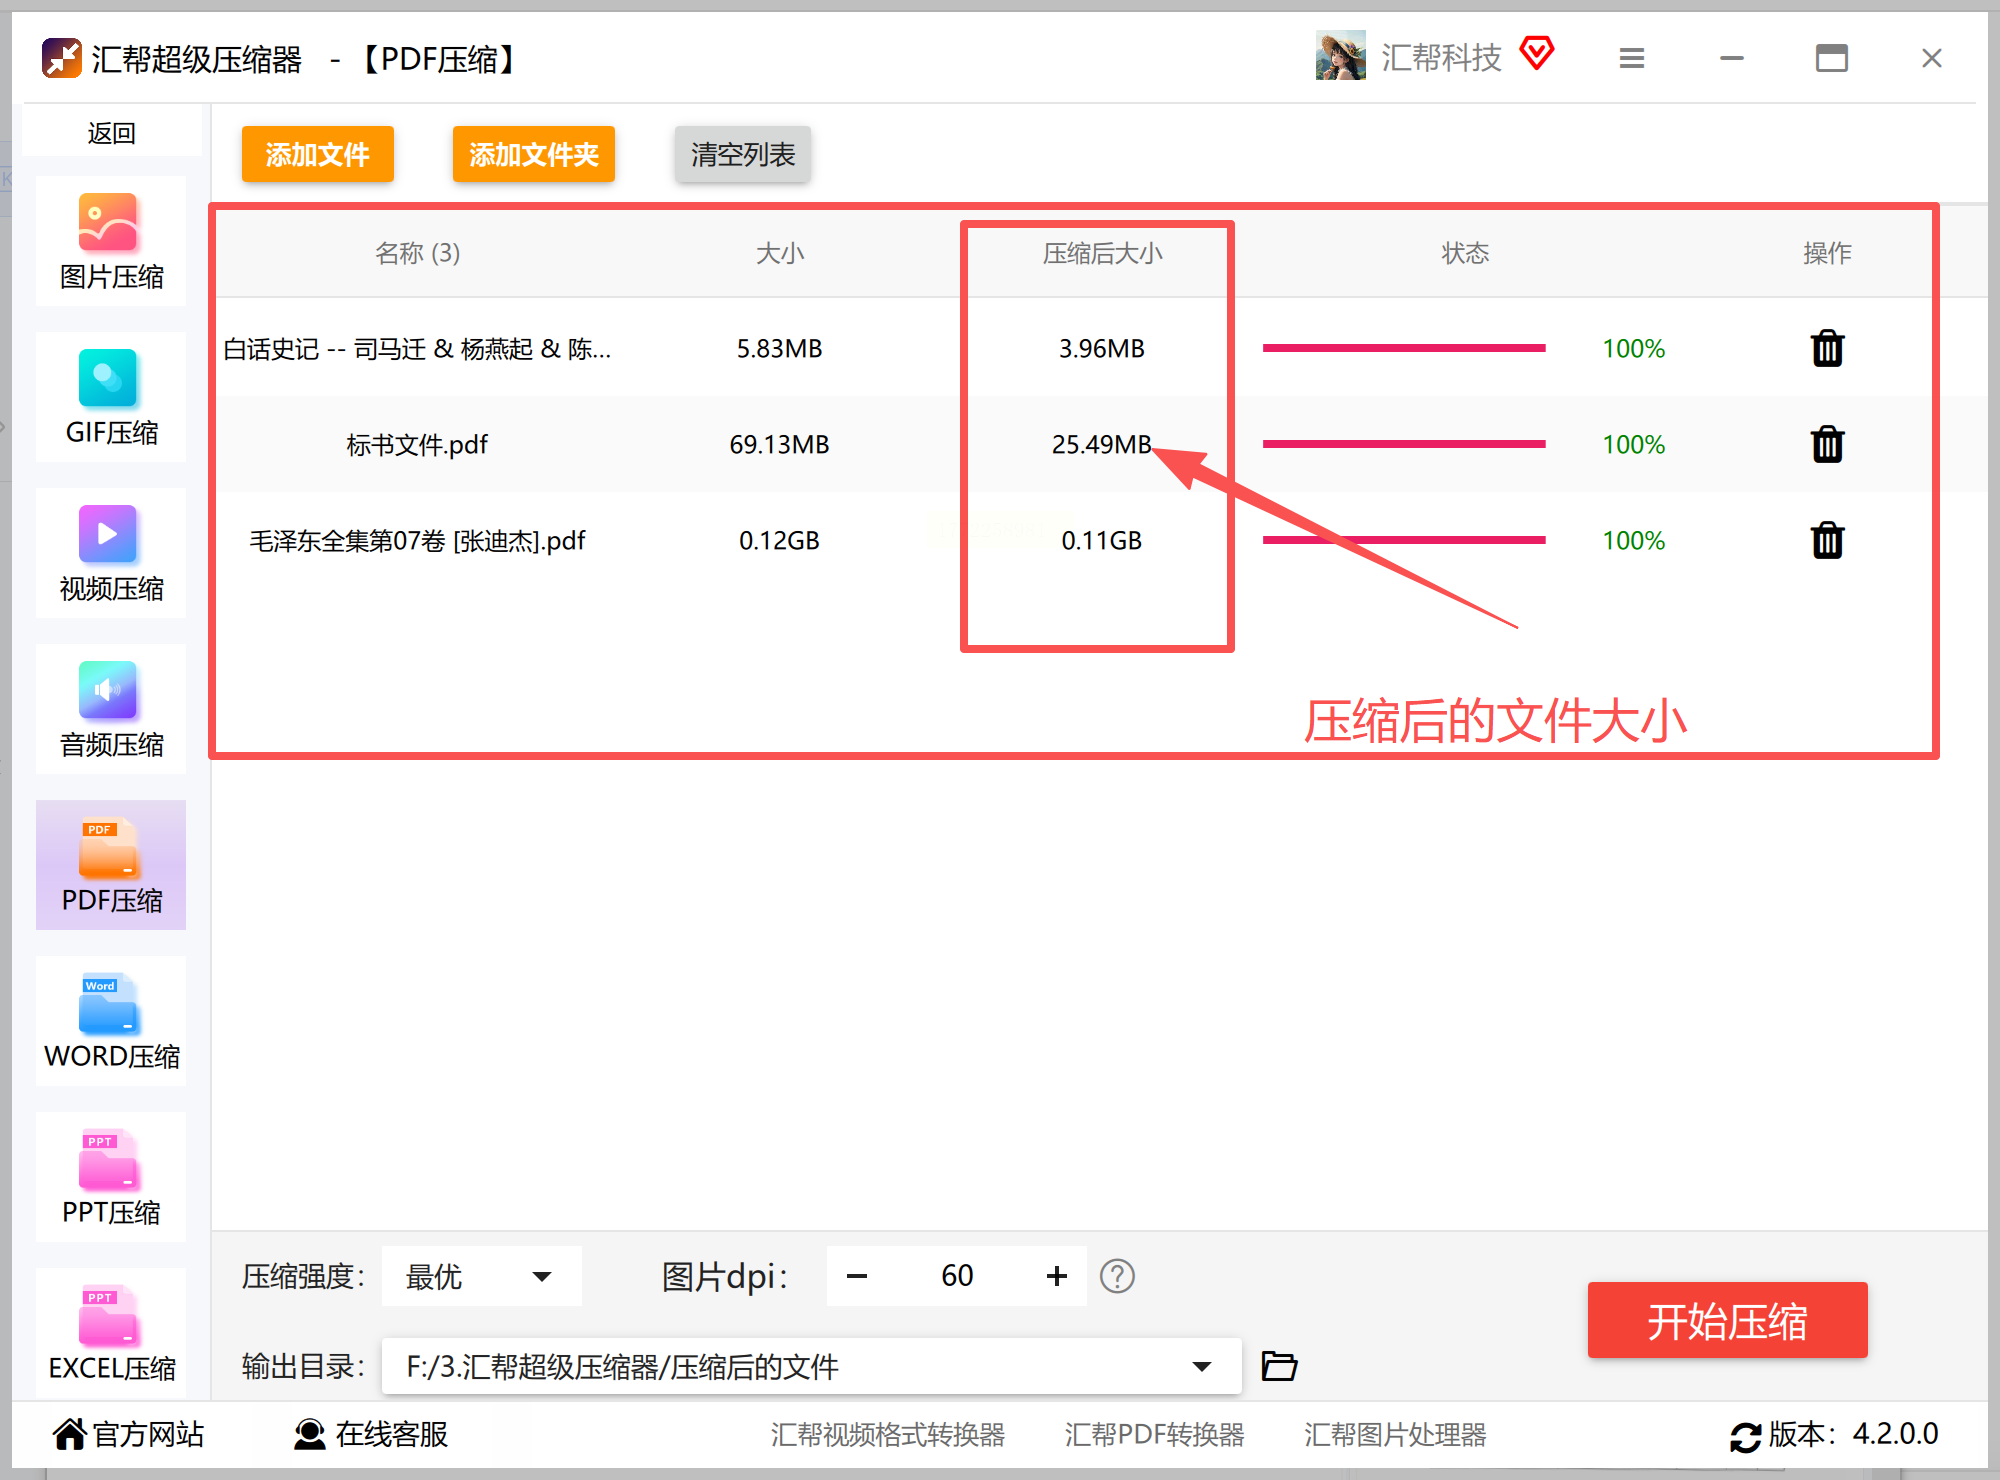Select the PPT压缩 tool

coord(110,1178)
